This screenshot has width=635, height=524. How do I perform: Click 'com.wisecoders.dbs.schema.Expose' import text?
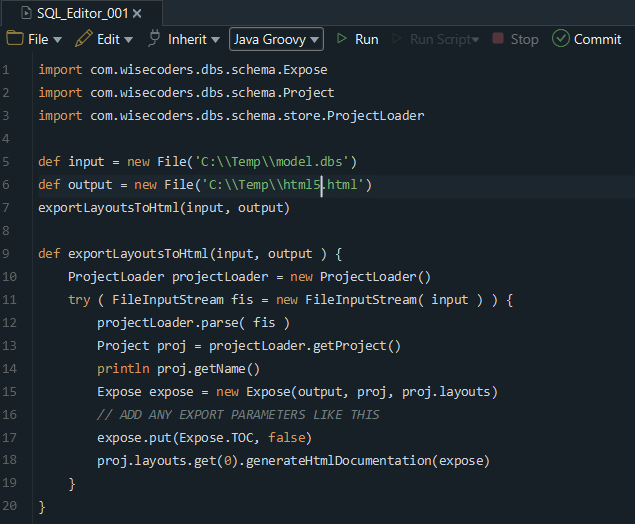(x=209, y=70)
